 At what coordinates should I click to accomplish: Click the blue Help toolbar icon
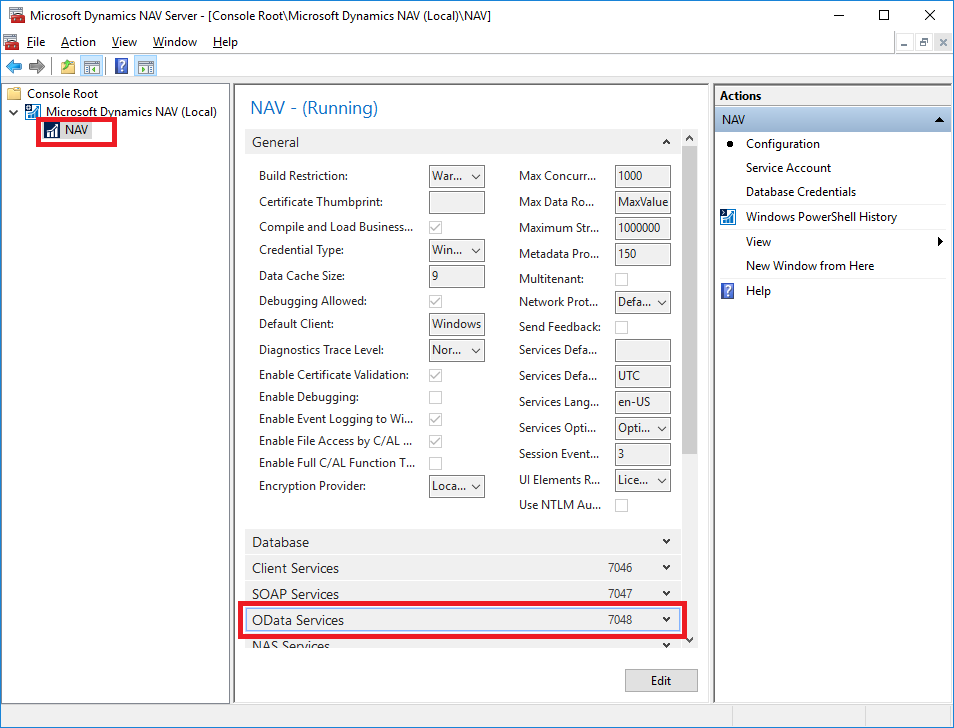pyautogui.click(x=122, y=66)
